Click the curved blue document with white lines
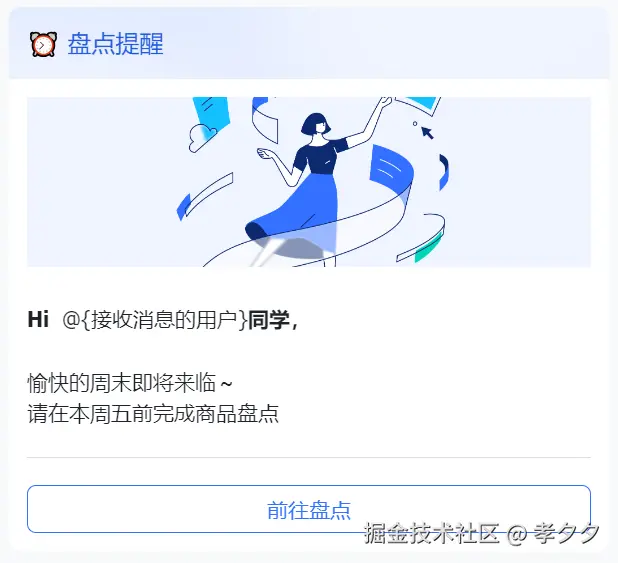Screen dimensions: 618x563 click(x=391, y=173)
